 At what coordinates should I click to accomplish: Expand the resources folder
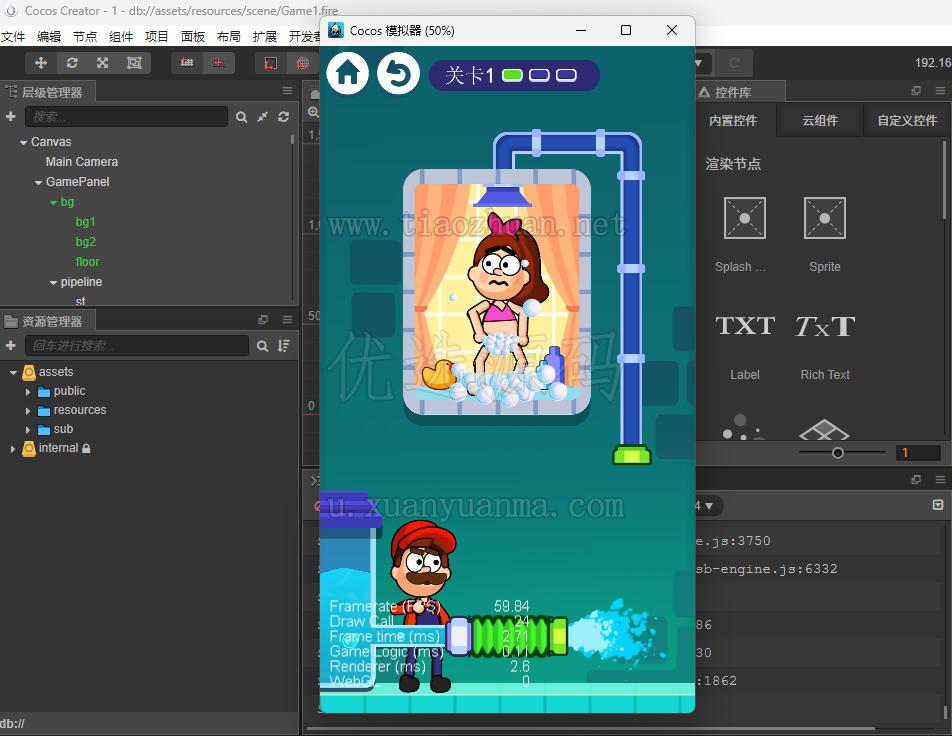pyautogui.click(x=28, y=411)
